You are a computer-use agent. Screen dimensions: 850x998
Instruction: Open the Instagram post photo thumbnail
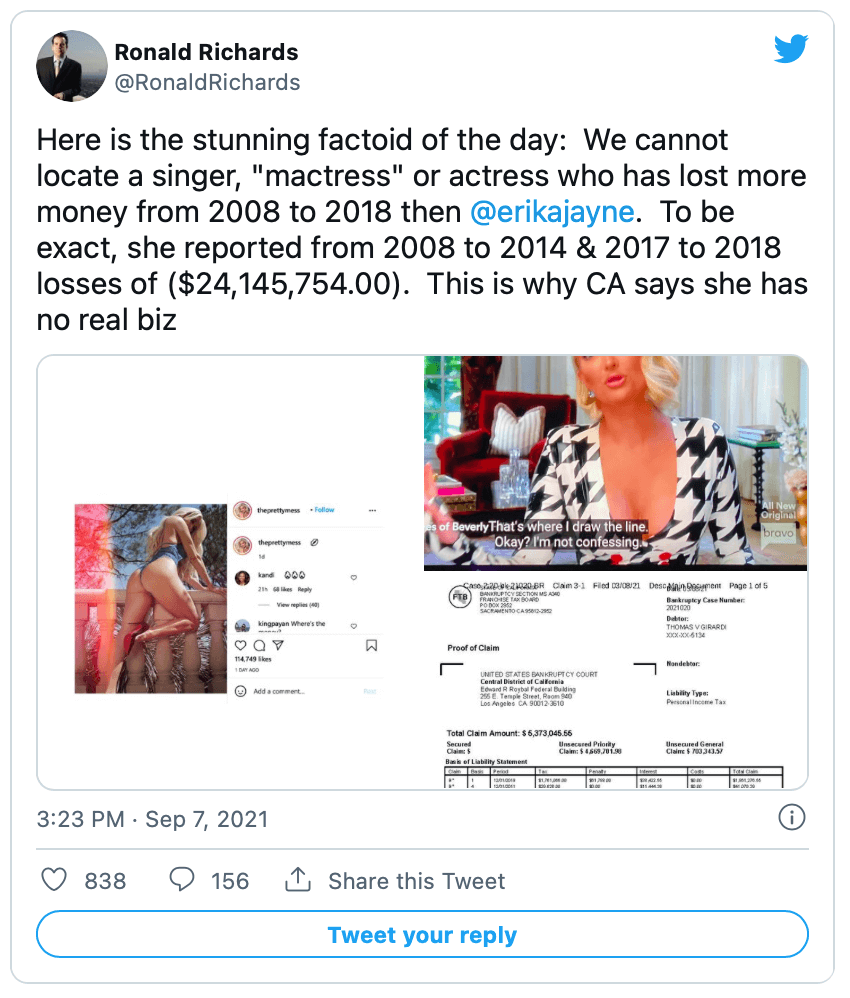(x=151, y=599)
